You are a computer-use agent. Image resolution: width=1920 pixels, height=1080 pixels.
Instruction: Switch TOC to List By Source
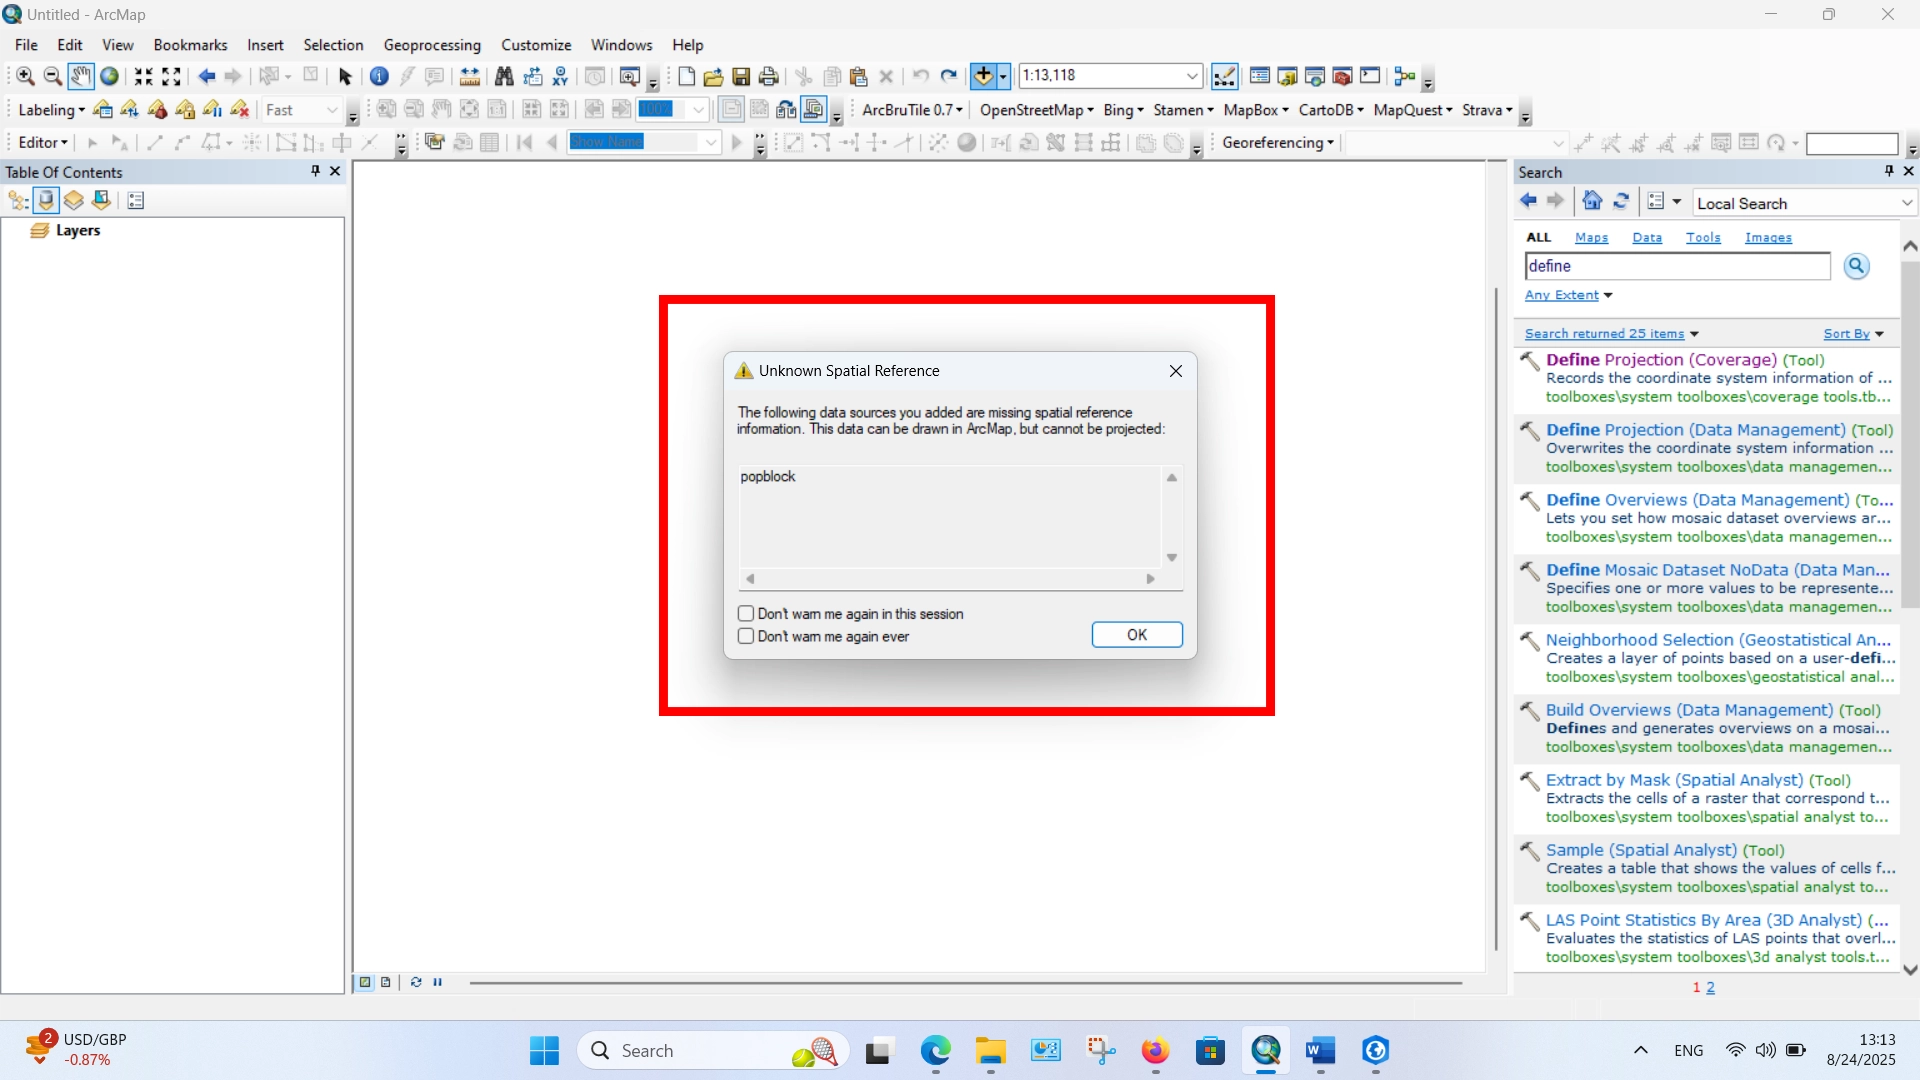point(46,201)
